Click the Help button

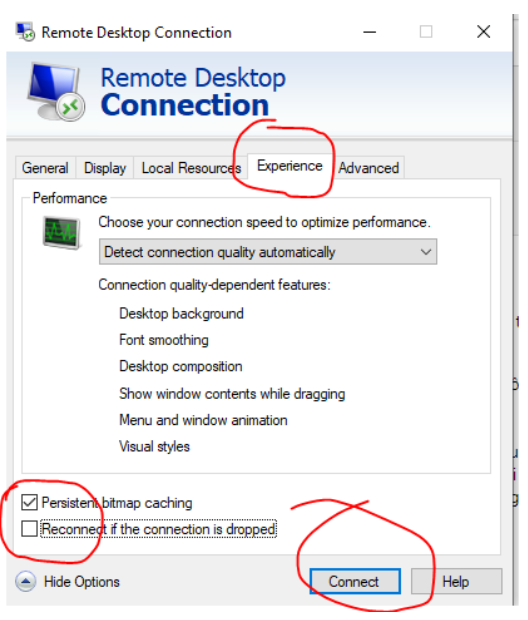456,581
